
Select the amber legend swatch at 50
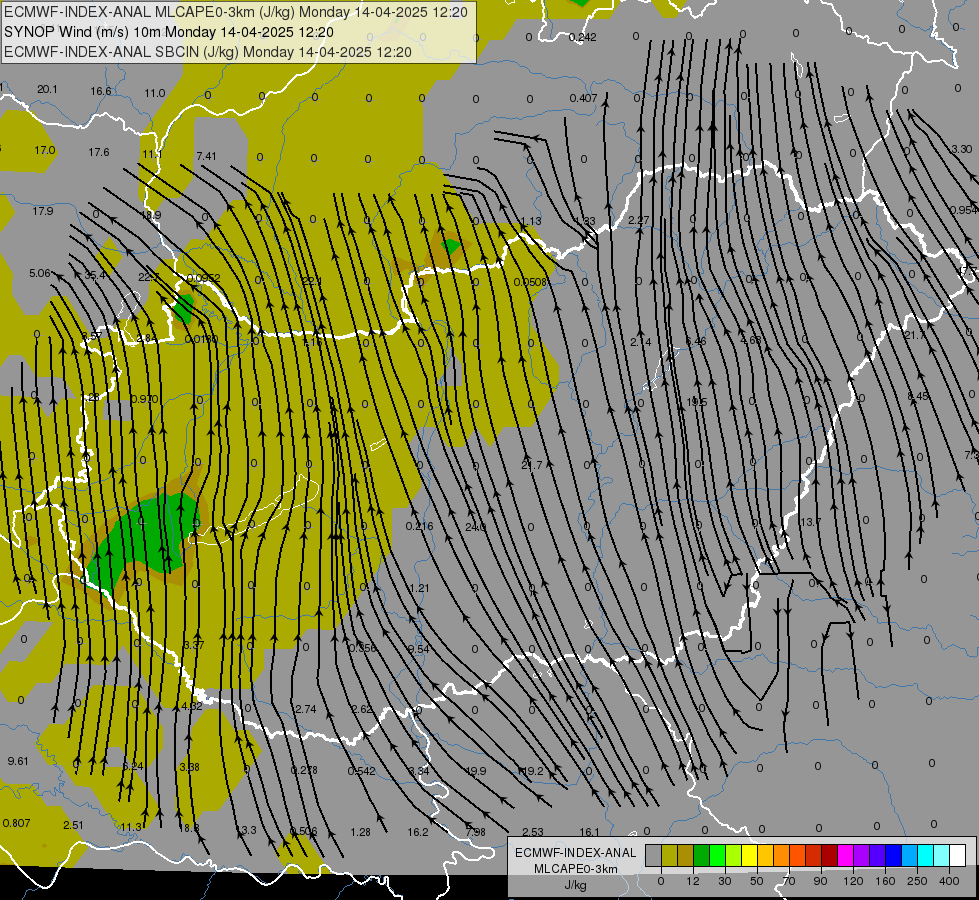coord(765,855)
